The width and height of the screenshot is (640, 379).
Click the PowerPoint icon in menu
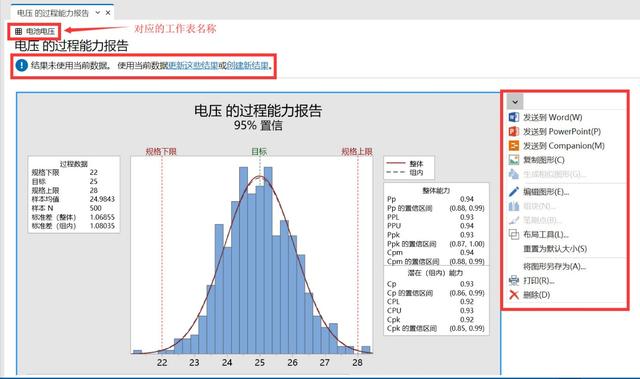click(513, 131)
